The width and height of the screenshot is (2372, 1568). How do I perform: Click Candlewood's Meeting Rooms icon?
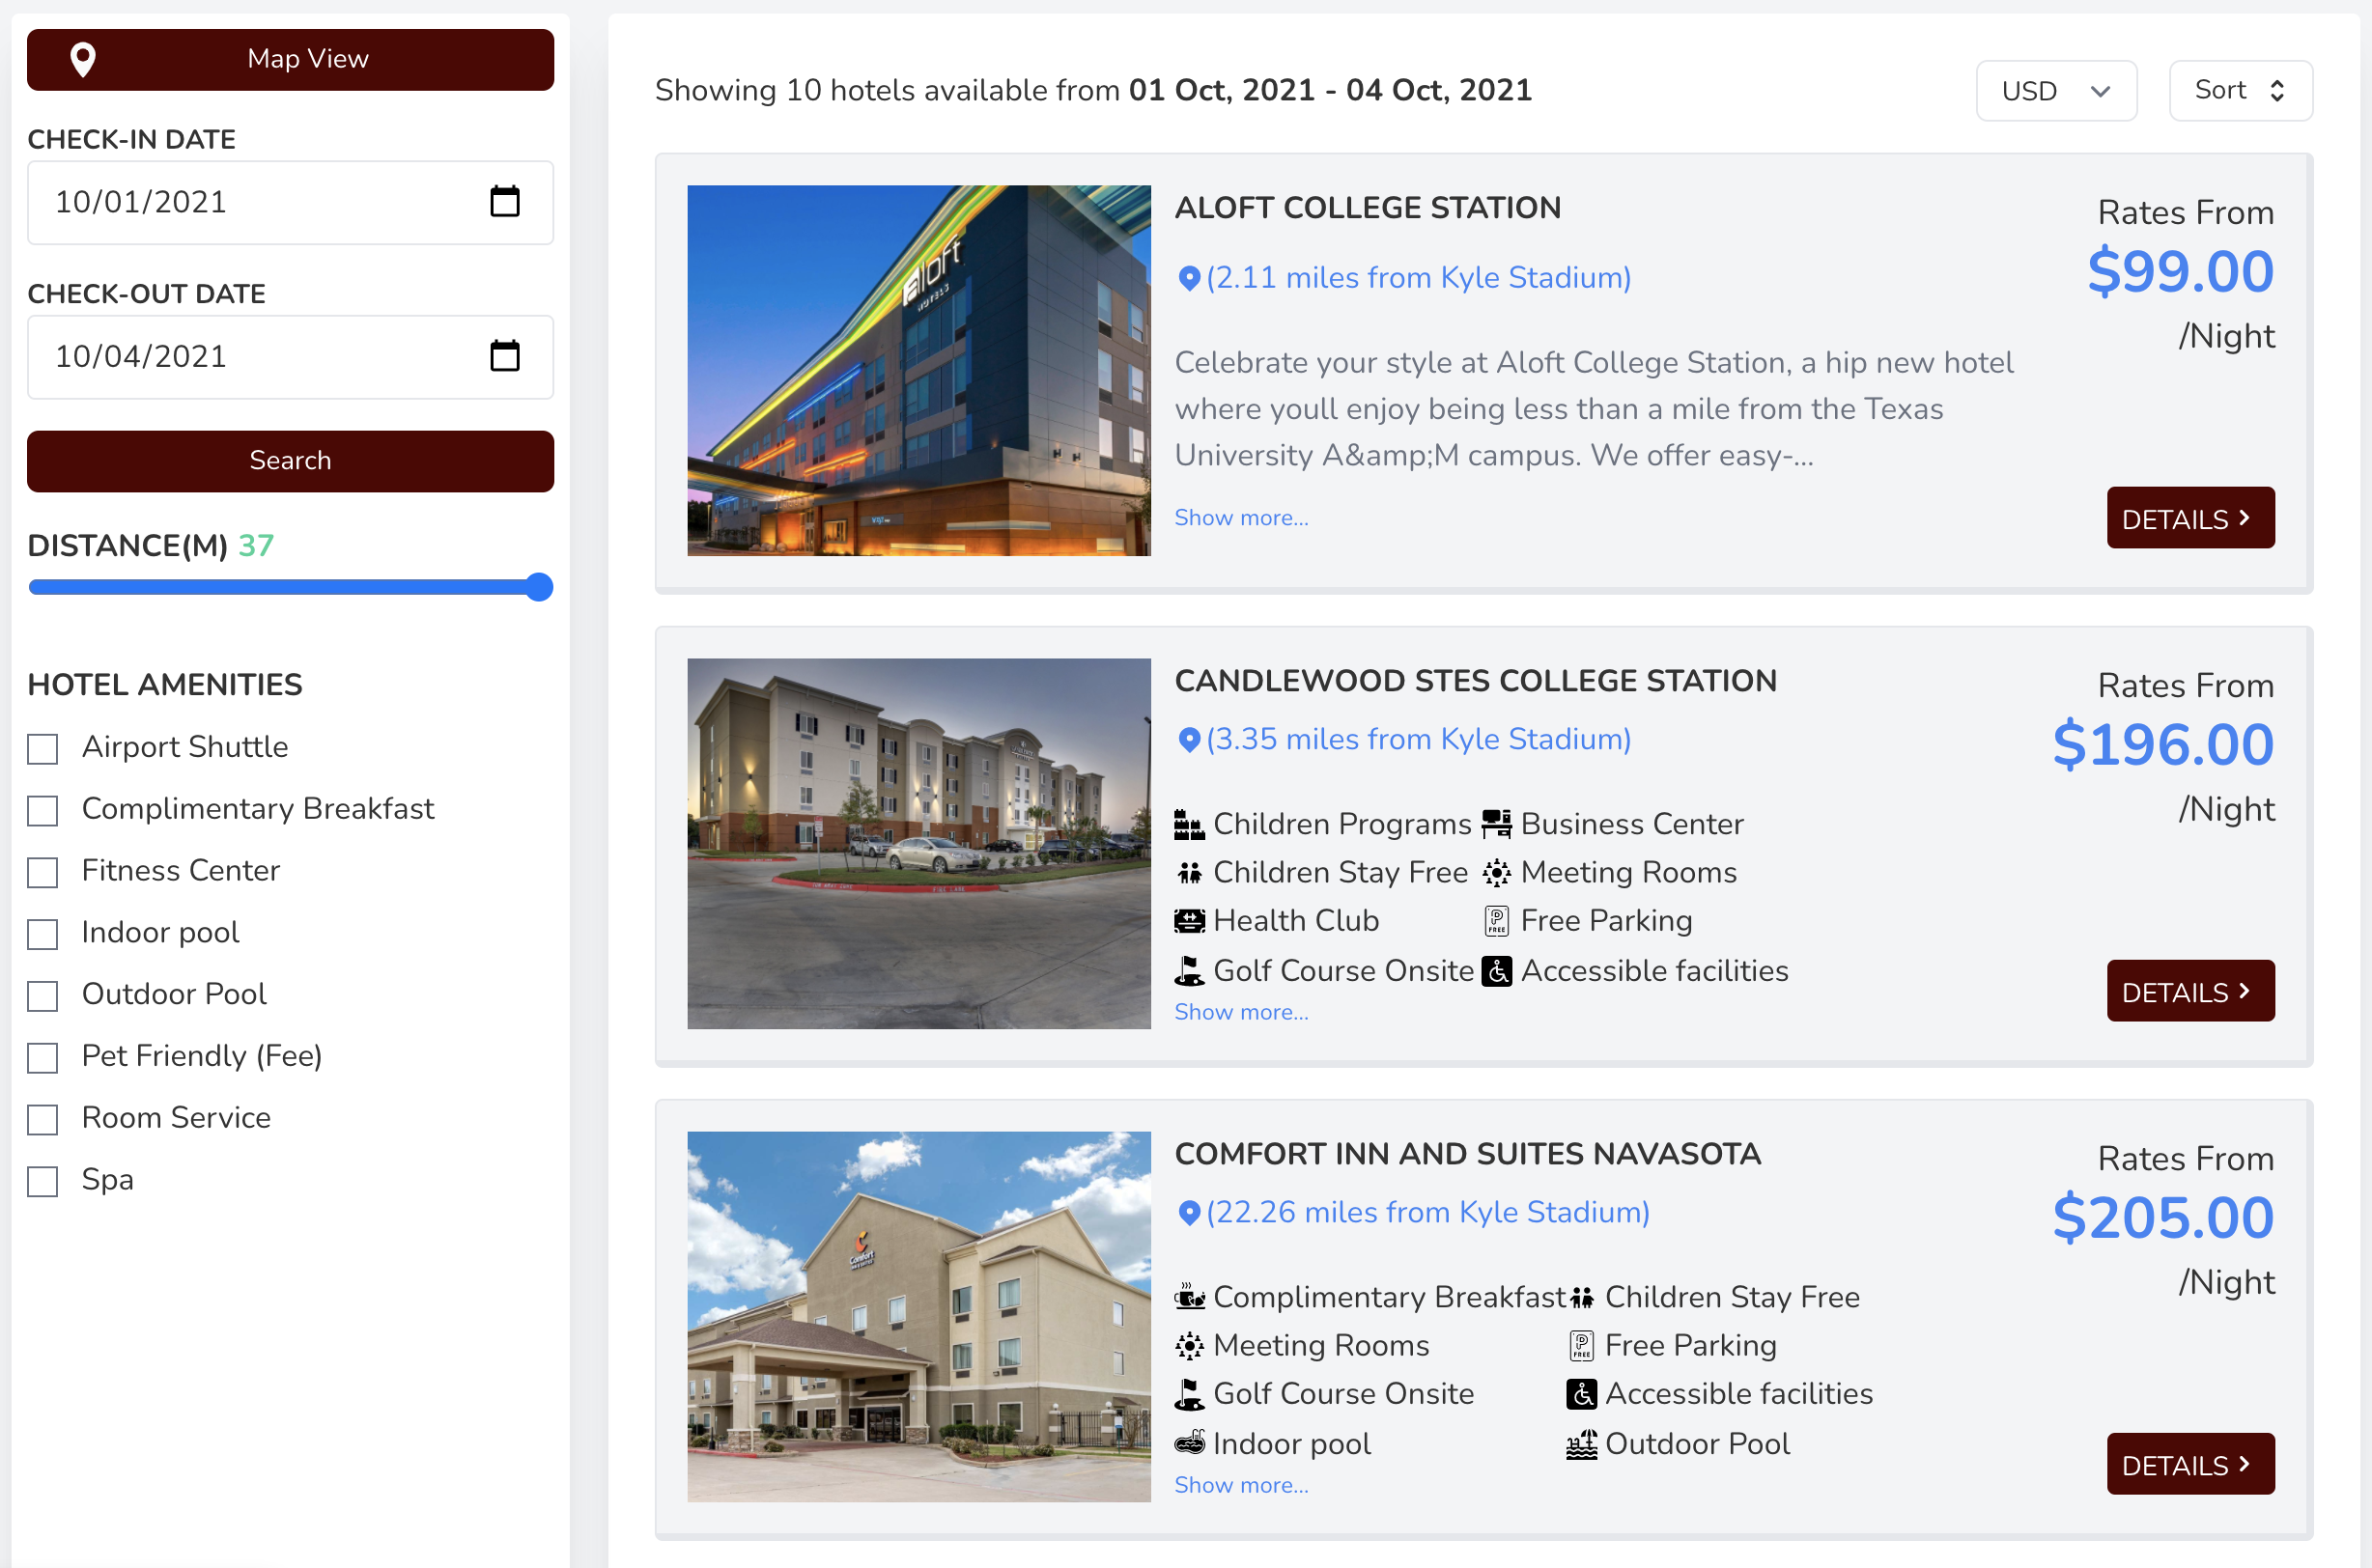1497,873
